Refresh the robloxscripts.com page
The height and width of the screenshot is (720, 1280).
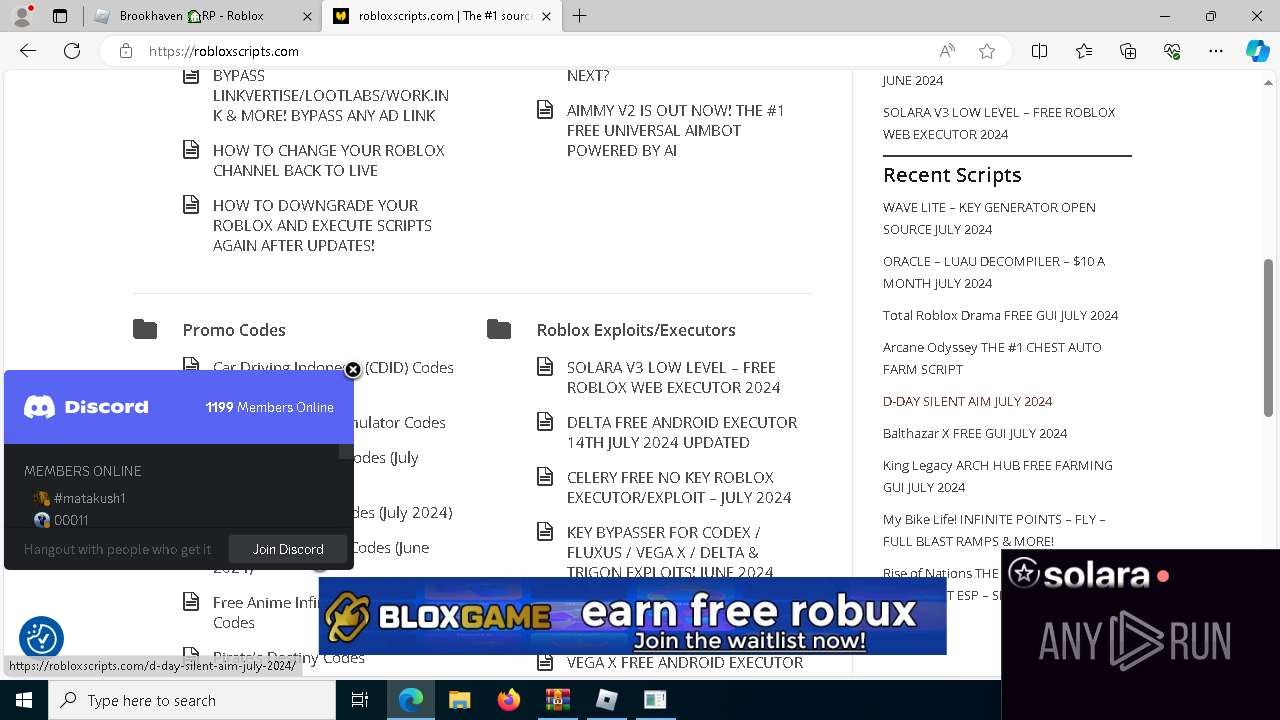pyautogui.click(x=72, y=51)
